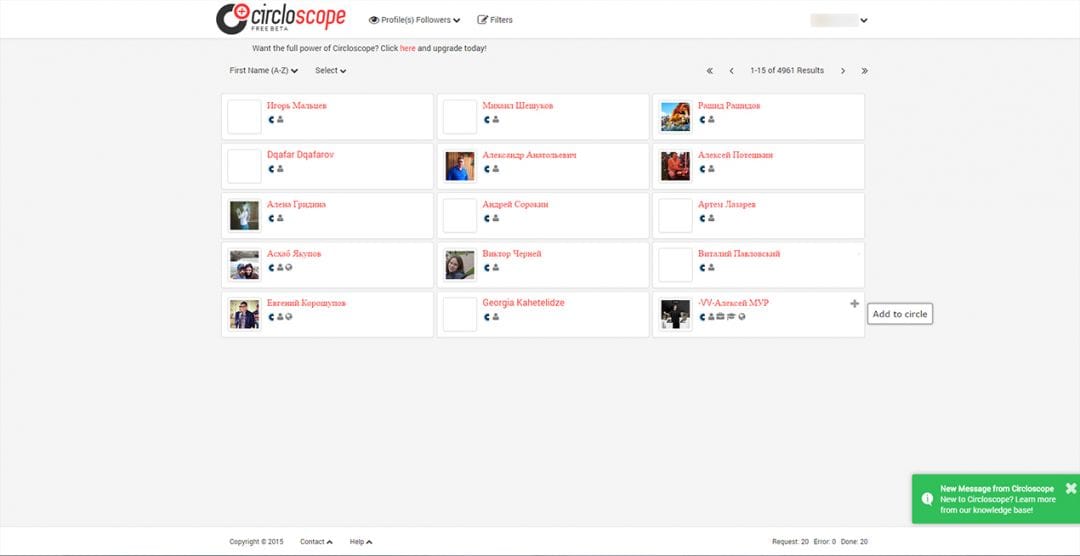Click the person icon under Dqafar Dqafarov

pos(280,169)
